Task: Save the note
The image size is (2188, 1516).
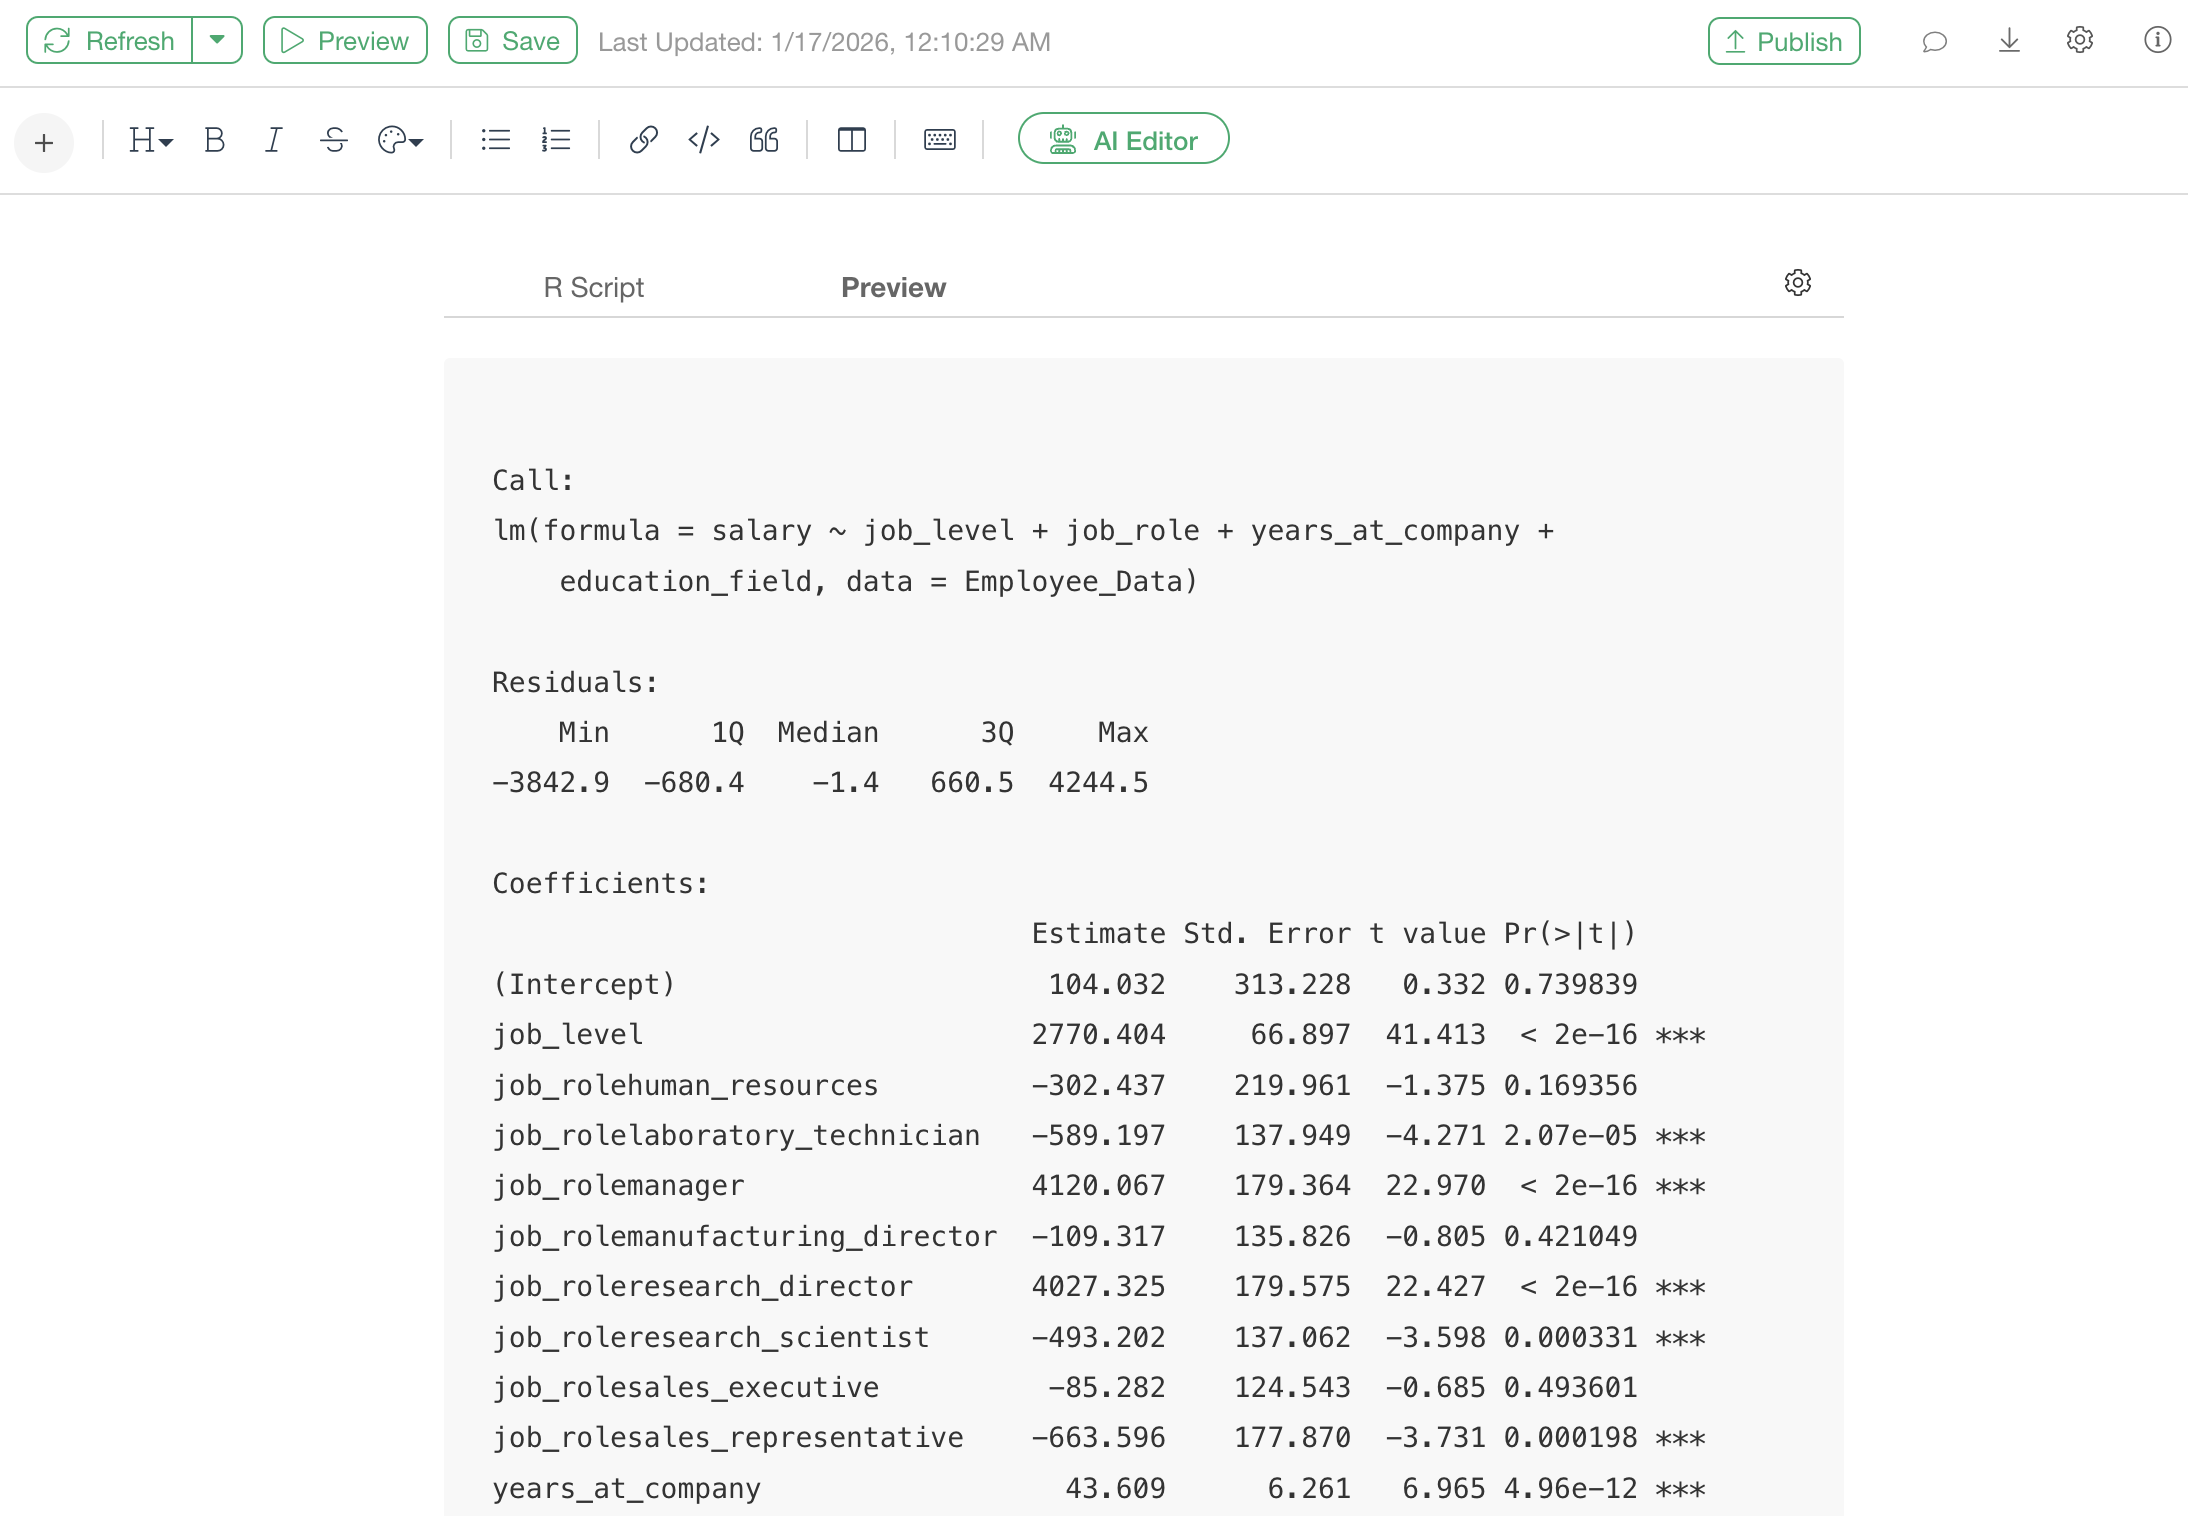Action: tap(513, 41)
